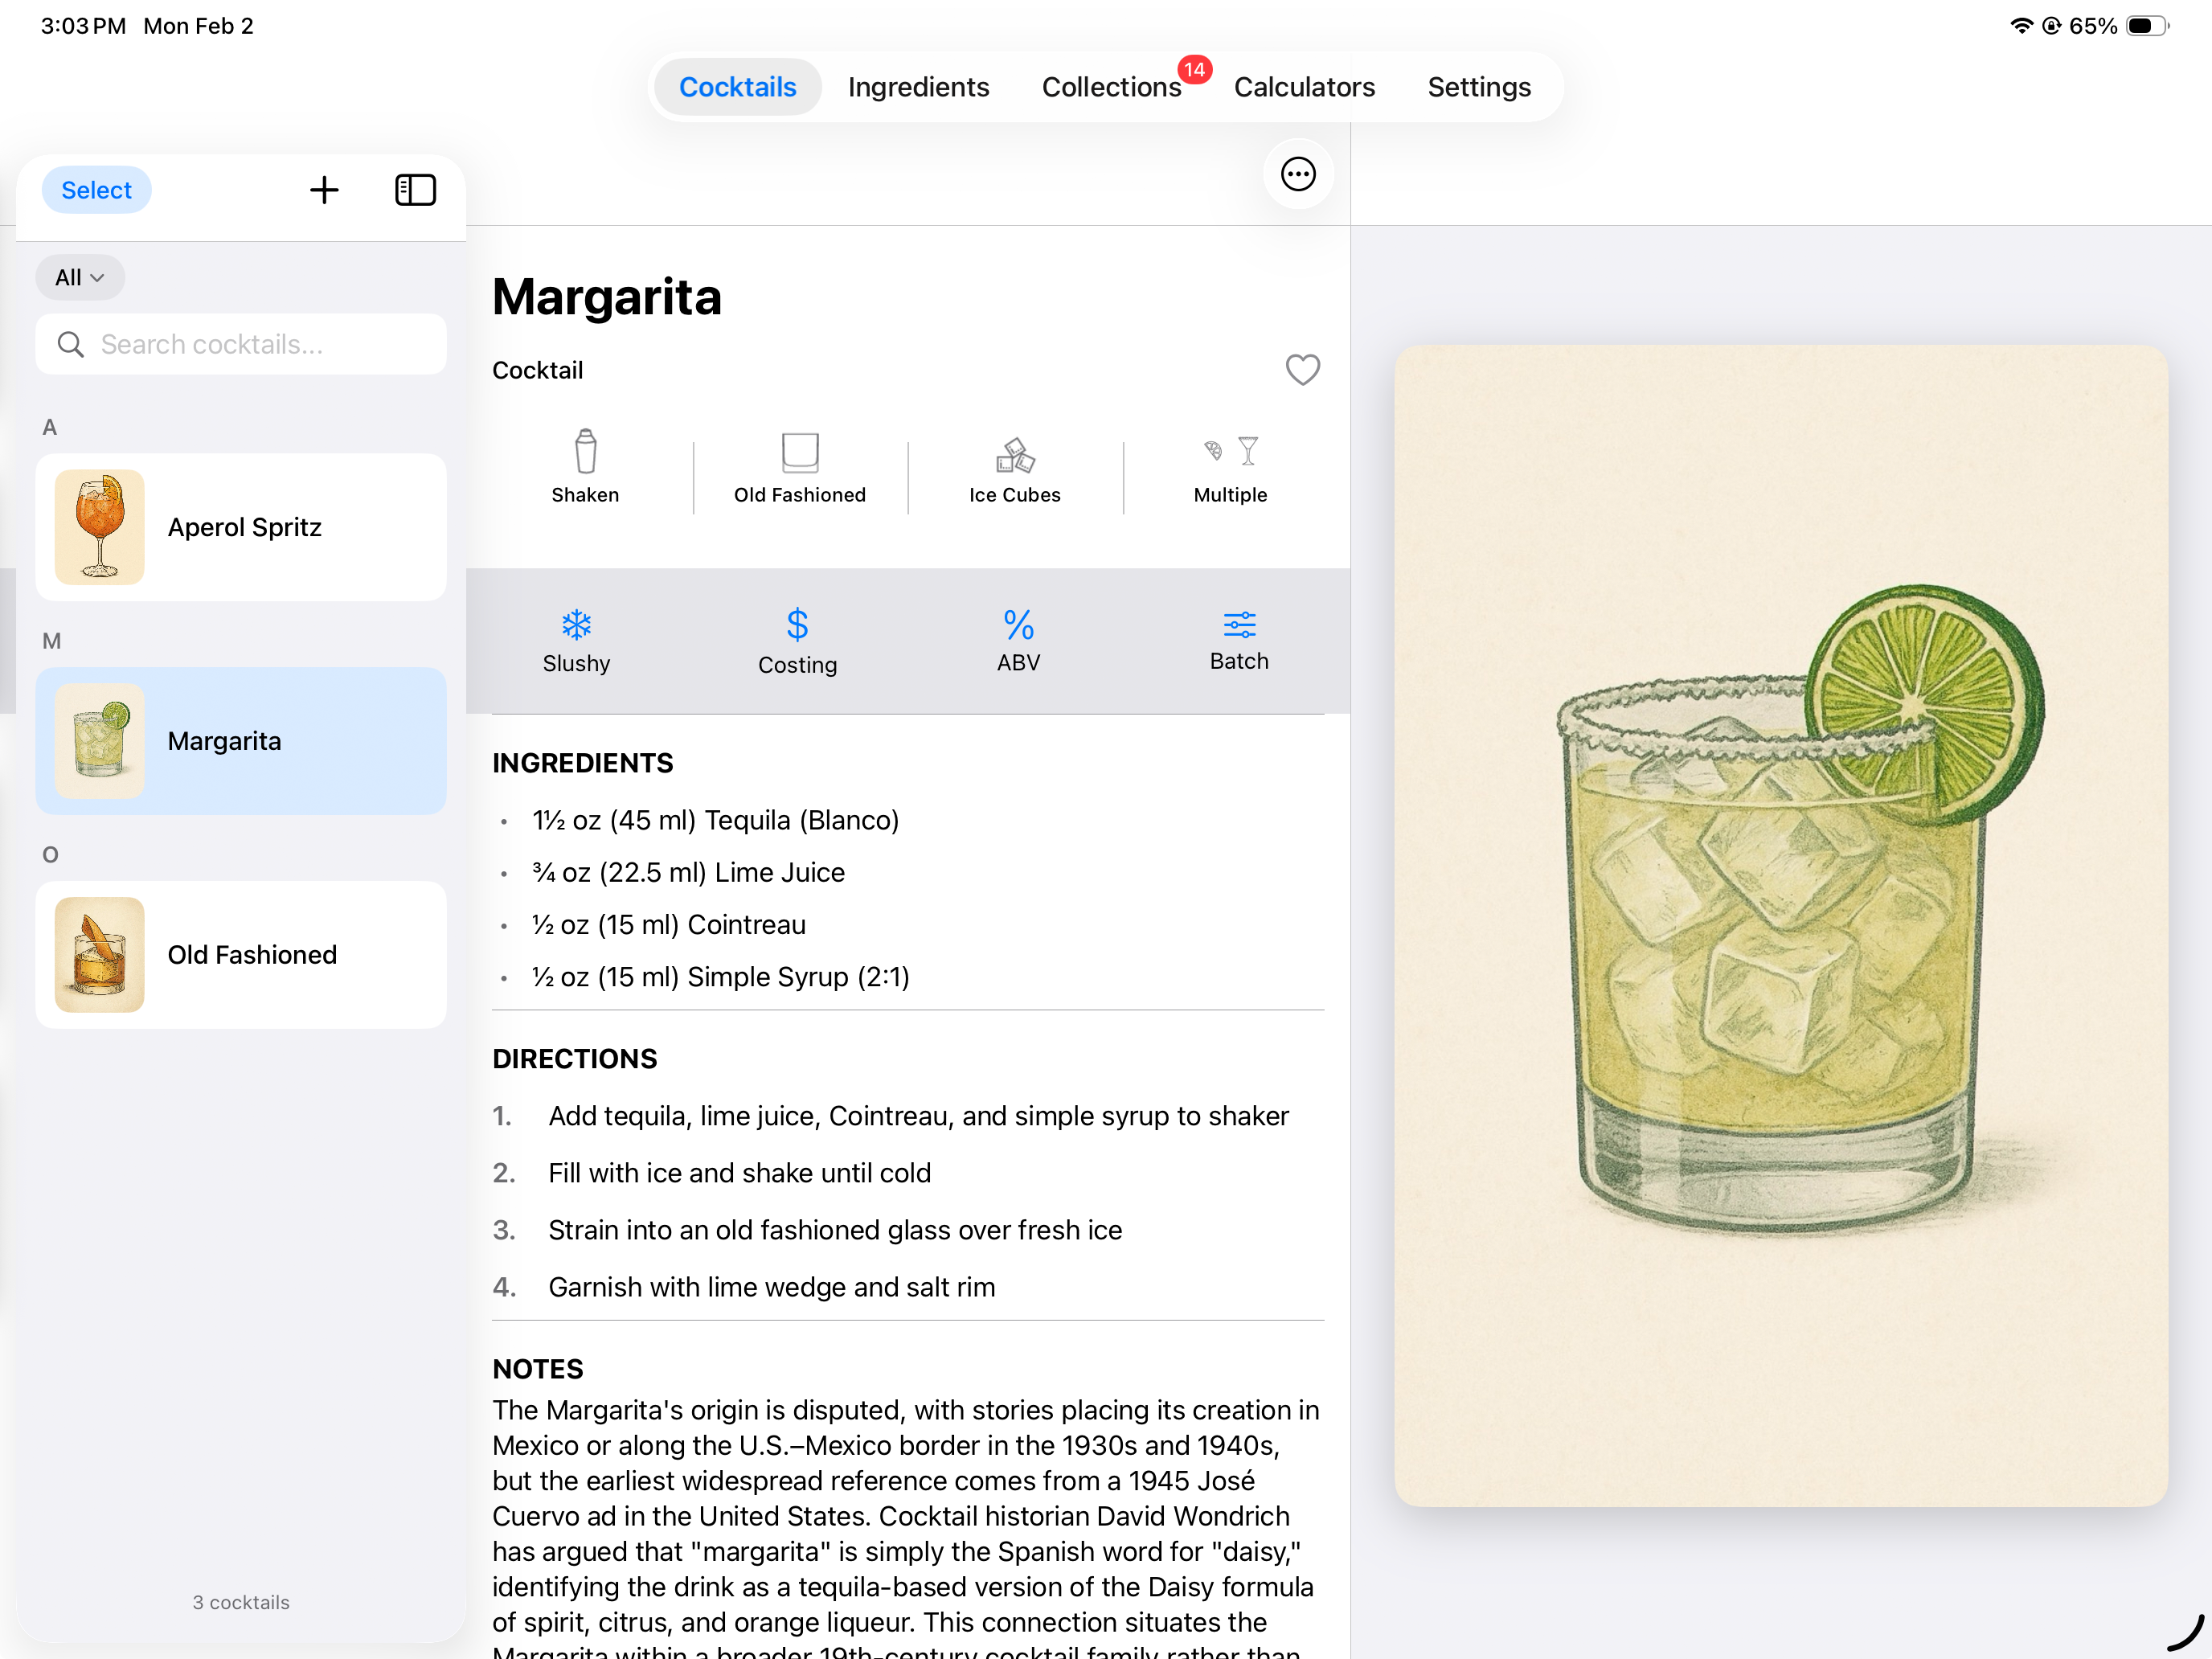Open the ABV calculator

click(1018, 642)
